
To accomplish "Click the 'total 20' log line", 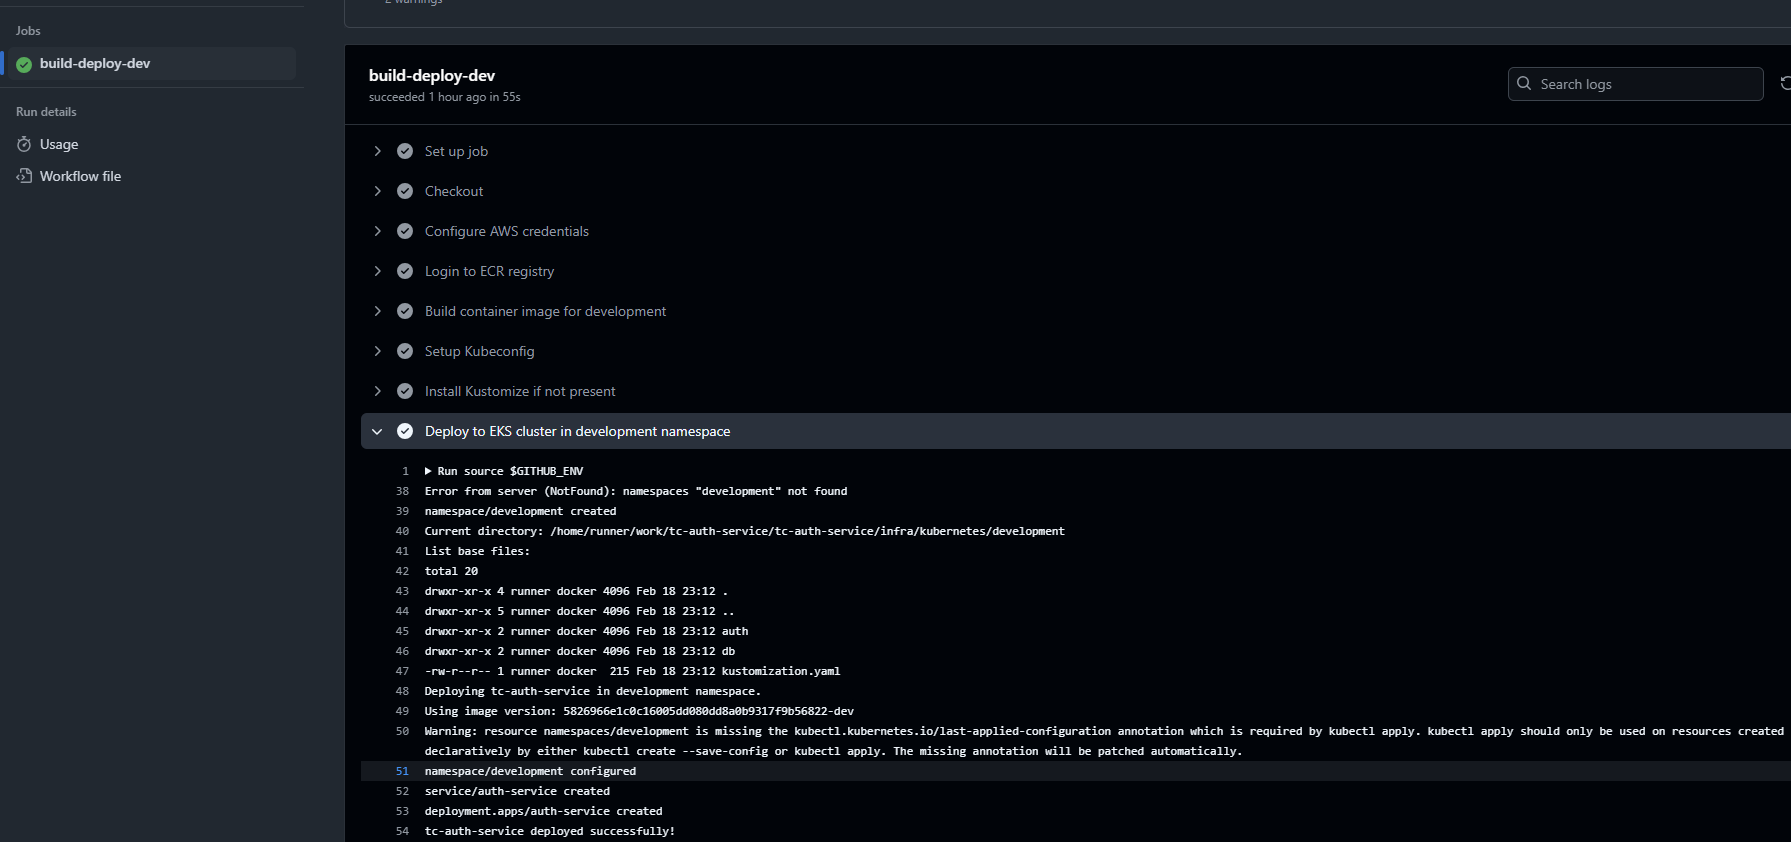I will pyautogui.click(x=451, y=571).
